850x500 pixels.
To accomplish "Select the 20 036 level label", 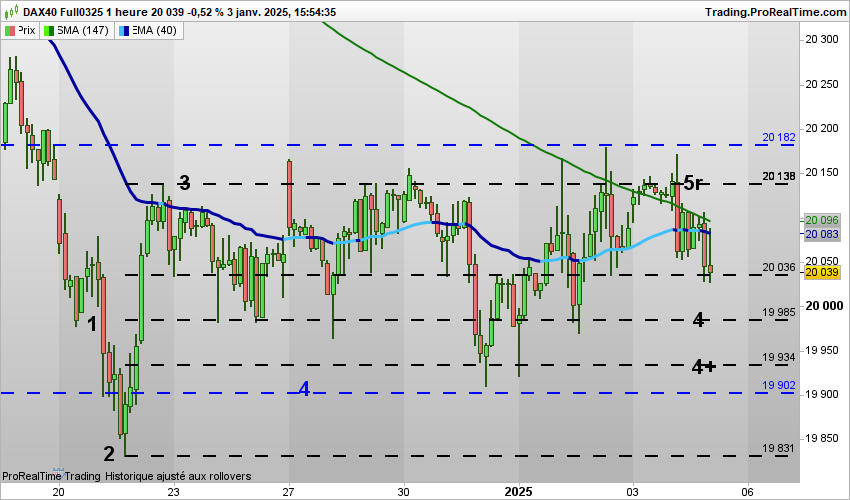I will click(x=778, y=267).
